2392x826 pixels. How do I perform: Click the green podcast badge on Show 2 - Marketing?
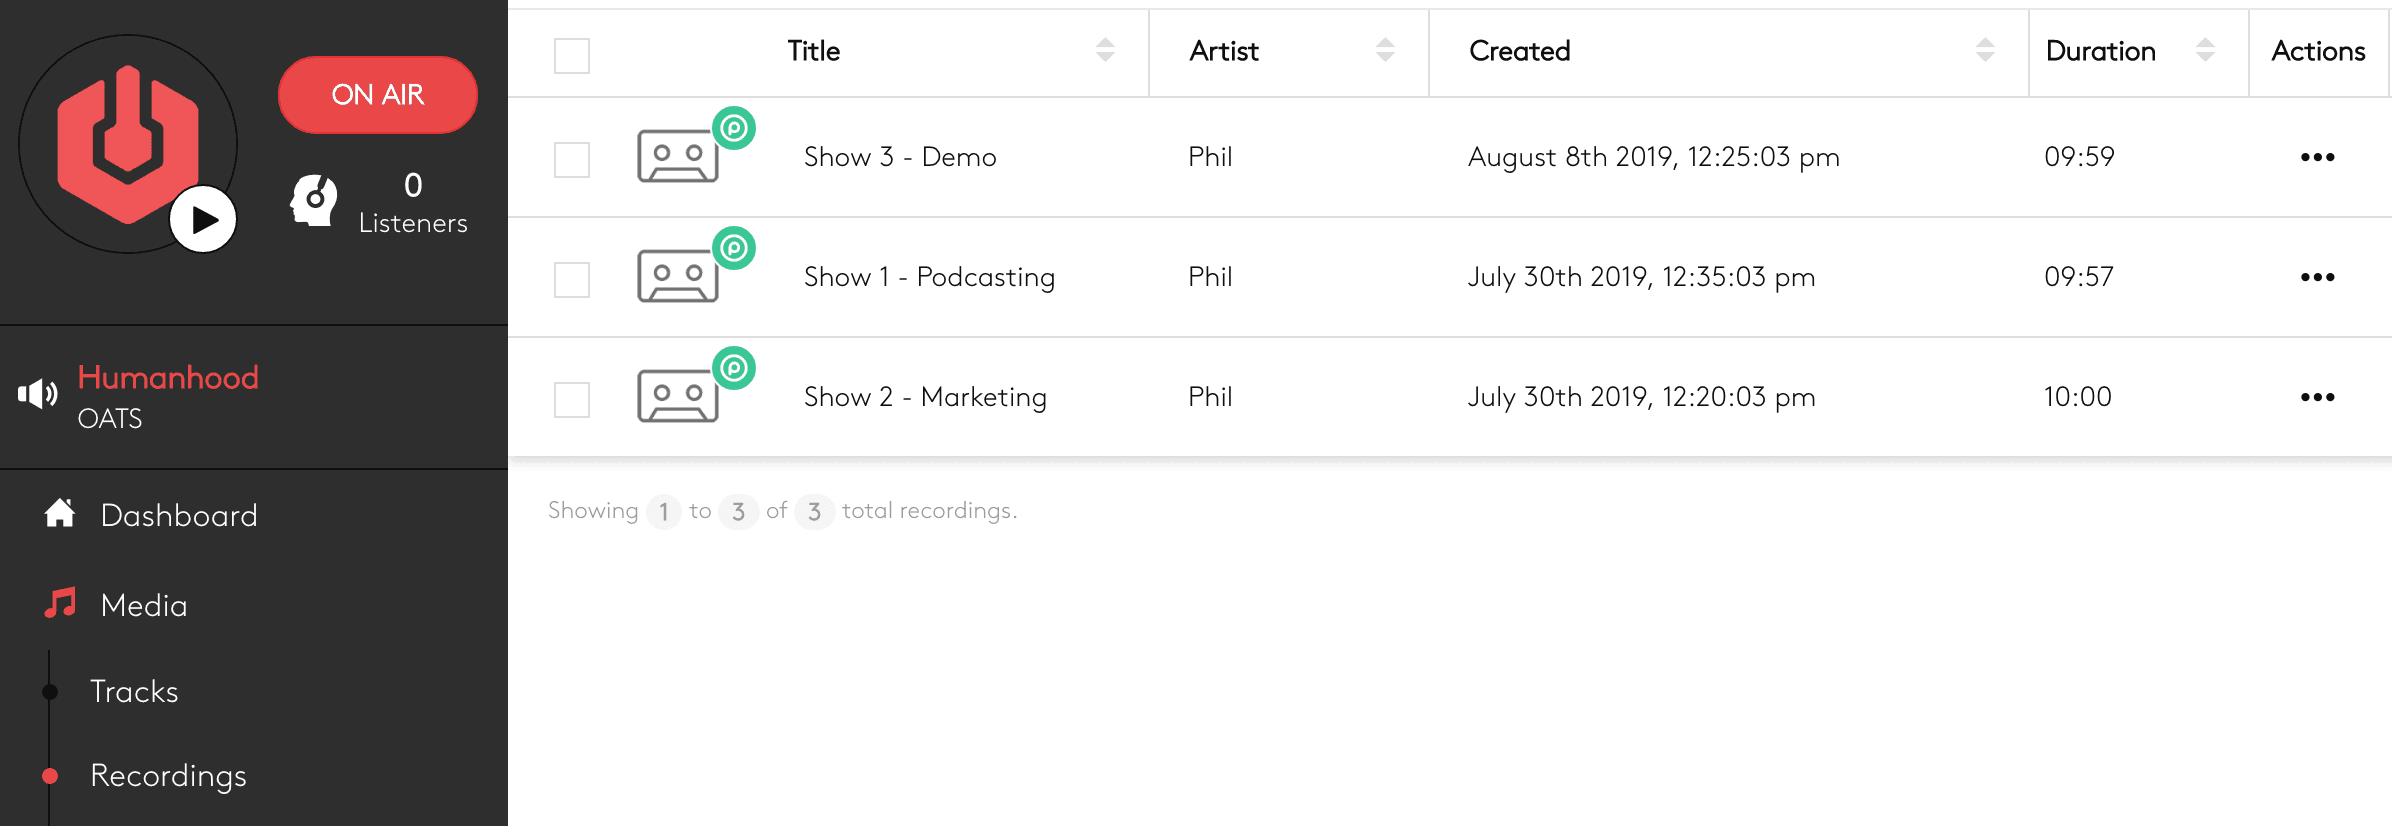[734, 368]
